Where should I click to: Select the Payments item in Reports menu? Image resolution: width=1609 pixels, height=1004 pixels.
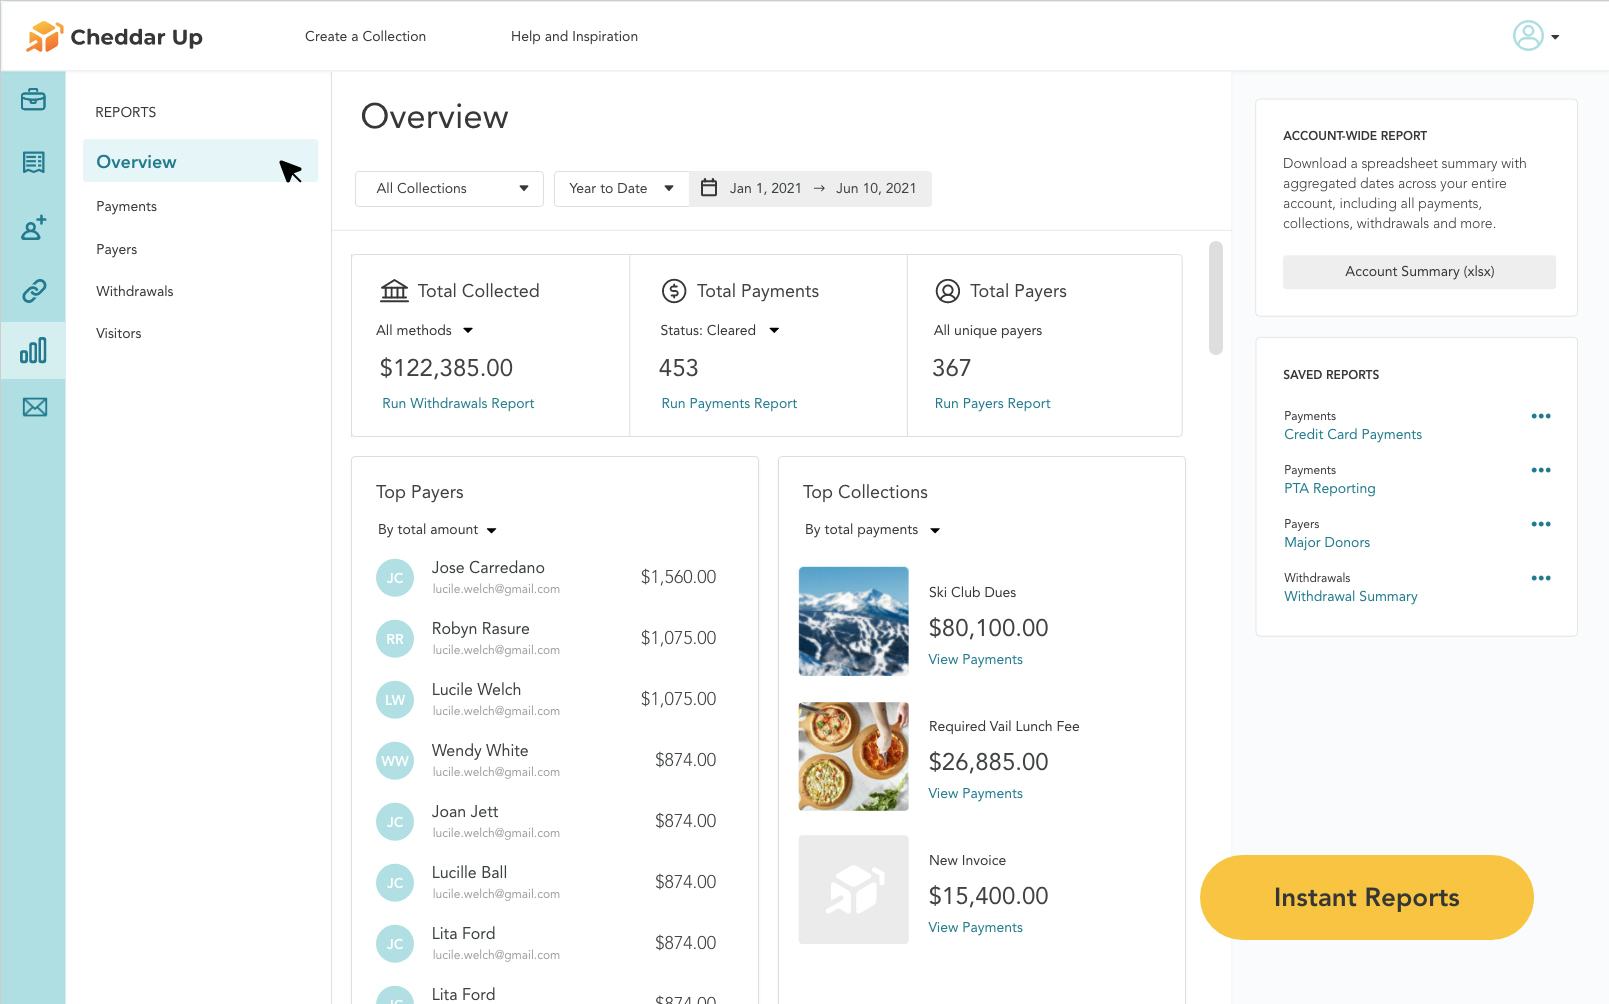(x=126, y=206)
